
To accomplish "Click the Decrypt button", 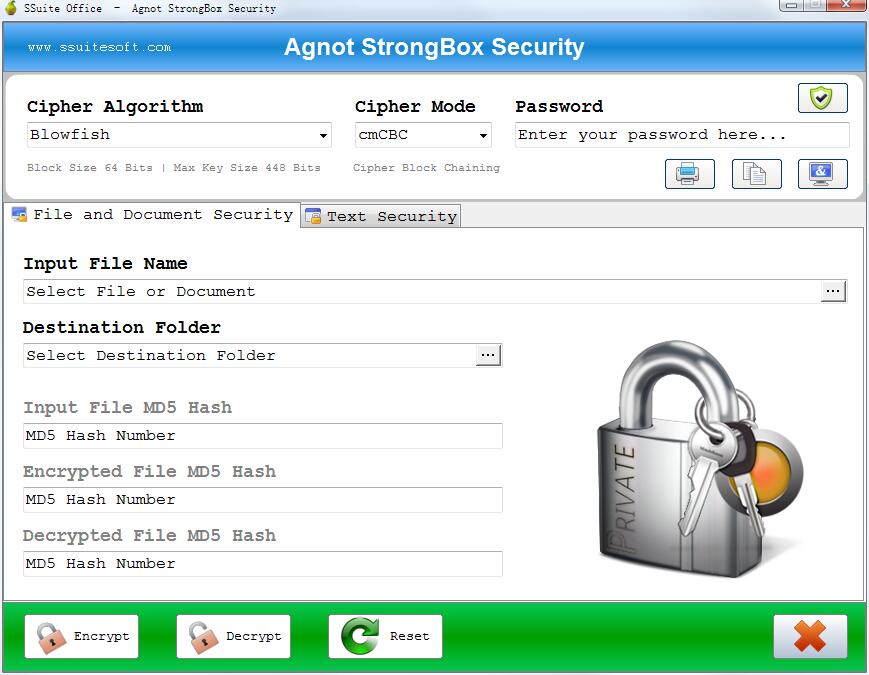I will tap(233, 636).
